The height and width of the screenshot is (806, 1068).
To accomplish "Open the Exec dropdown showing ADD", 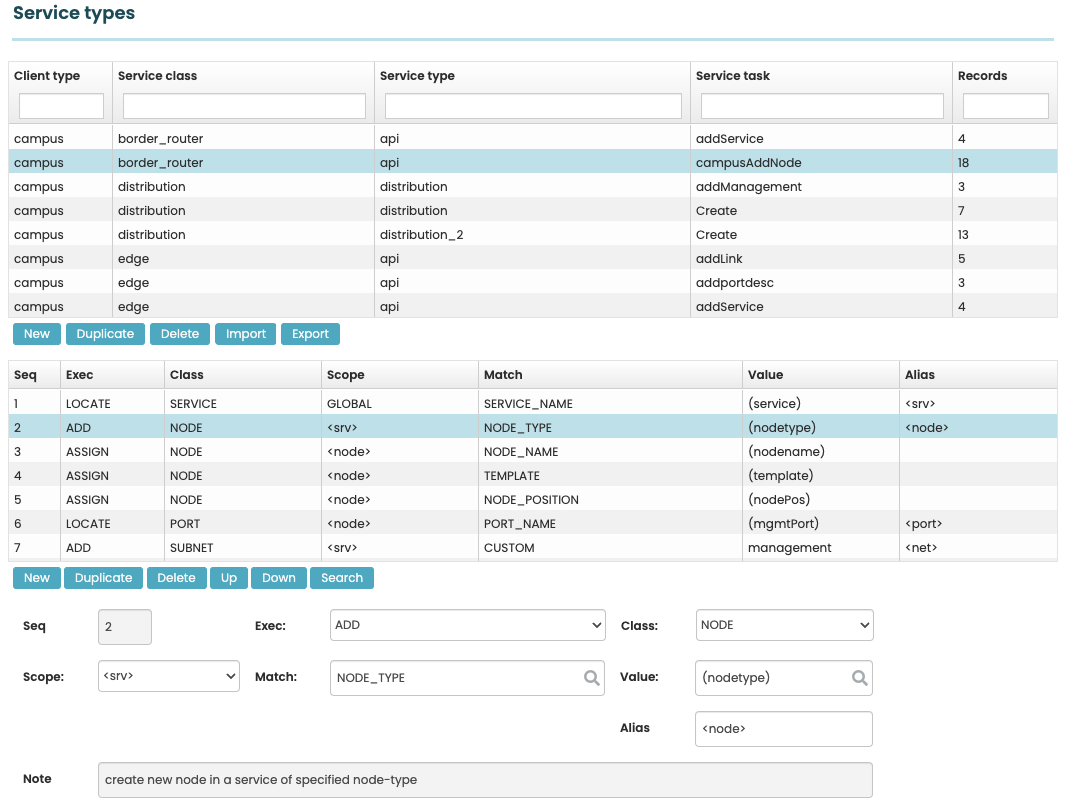I will pos(466,625).
